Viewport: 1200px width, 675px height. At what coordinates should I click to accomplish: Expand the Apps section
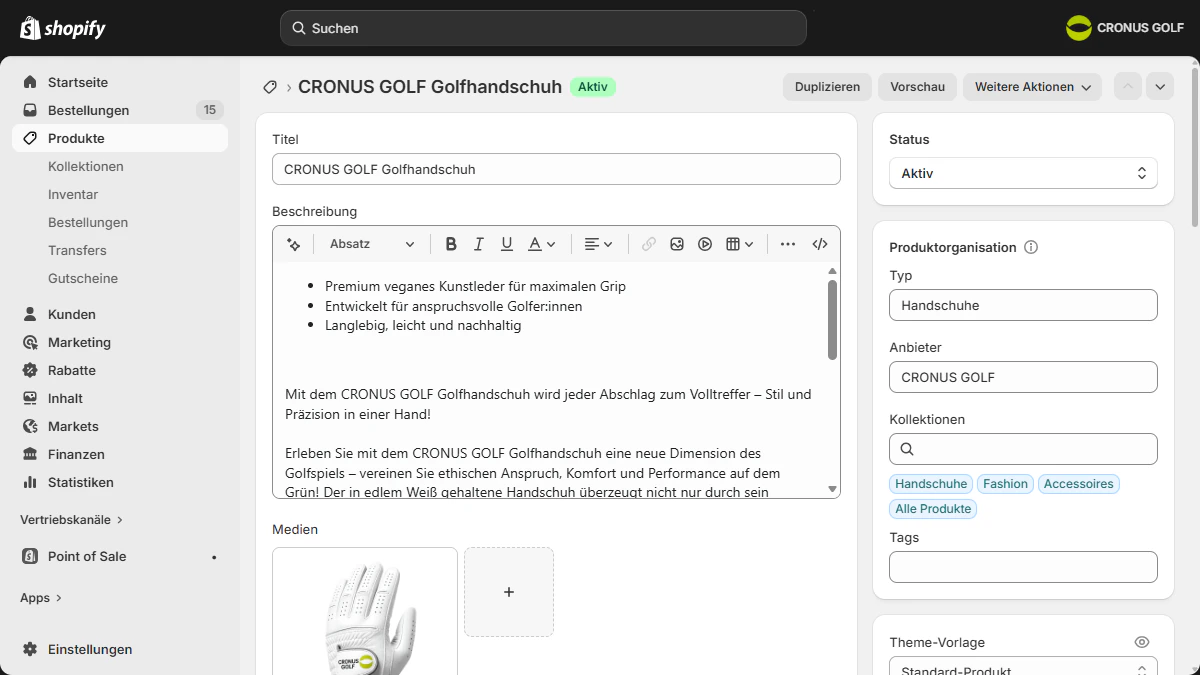(41, 598)
